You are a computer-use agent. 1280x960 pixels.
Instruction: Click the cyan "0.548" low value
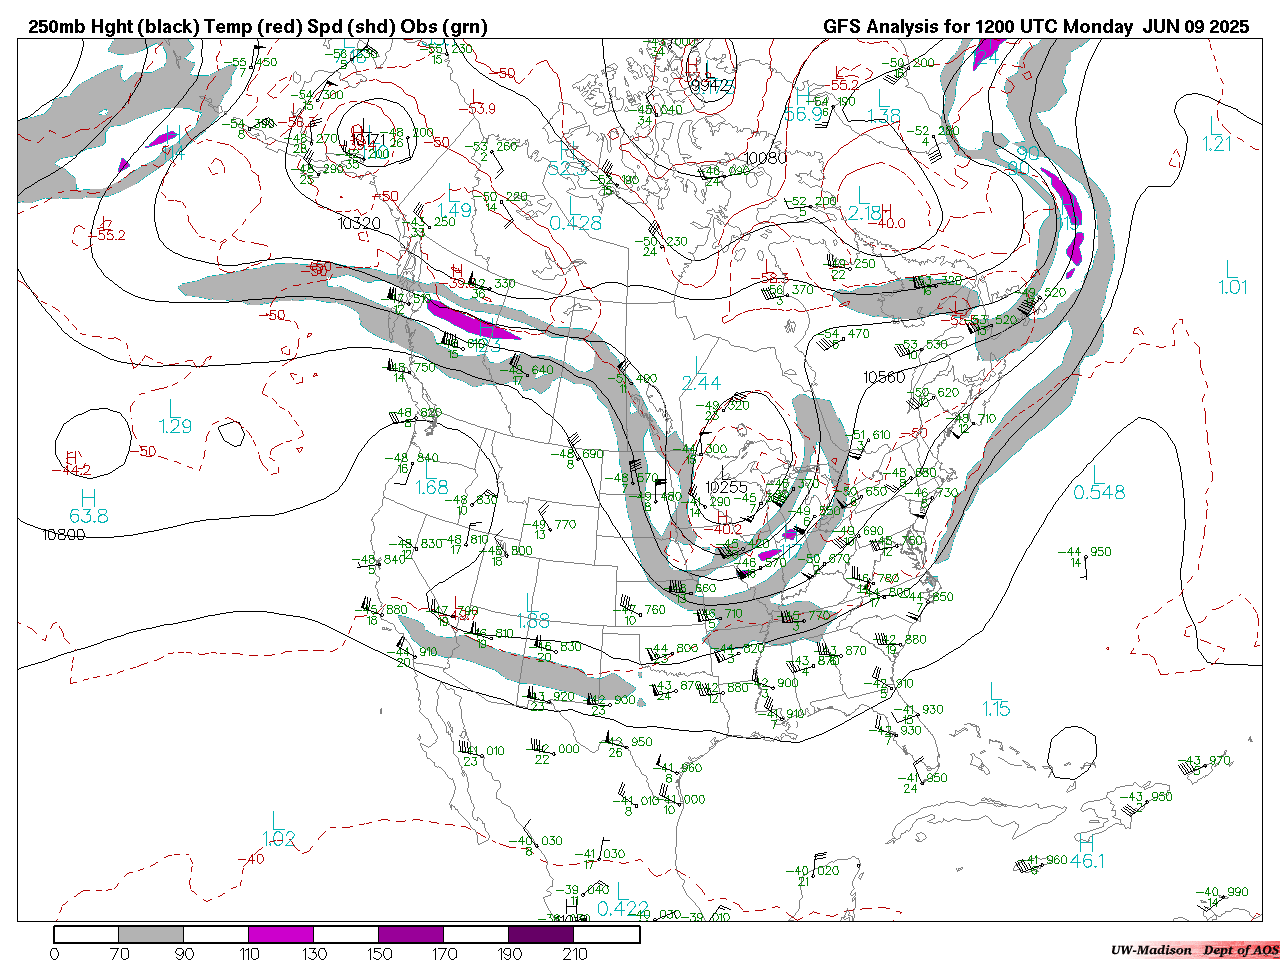(x=1099, y=492)
